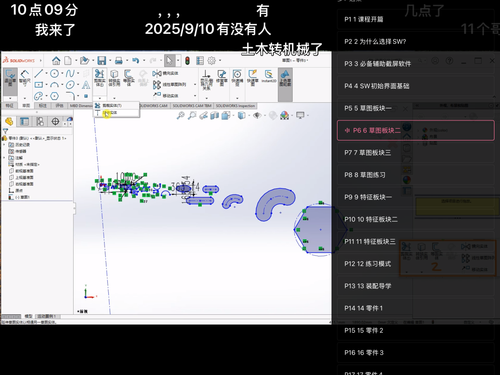The width and height of the screenshot is (500, 375).
Task: Open the Quick Snaps dropdown arrow
Action: (237, 98)
